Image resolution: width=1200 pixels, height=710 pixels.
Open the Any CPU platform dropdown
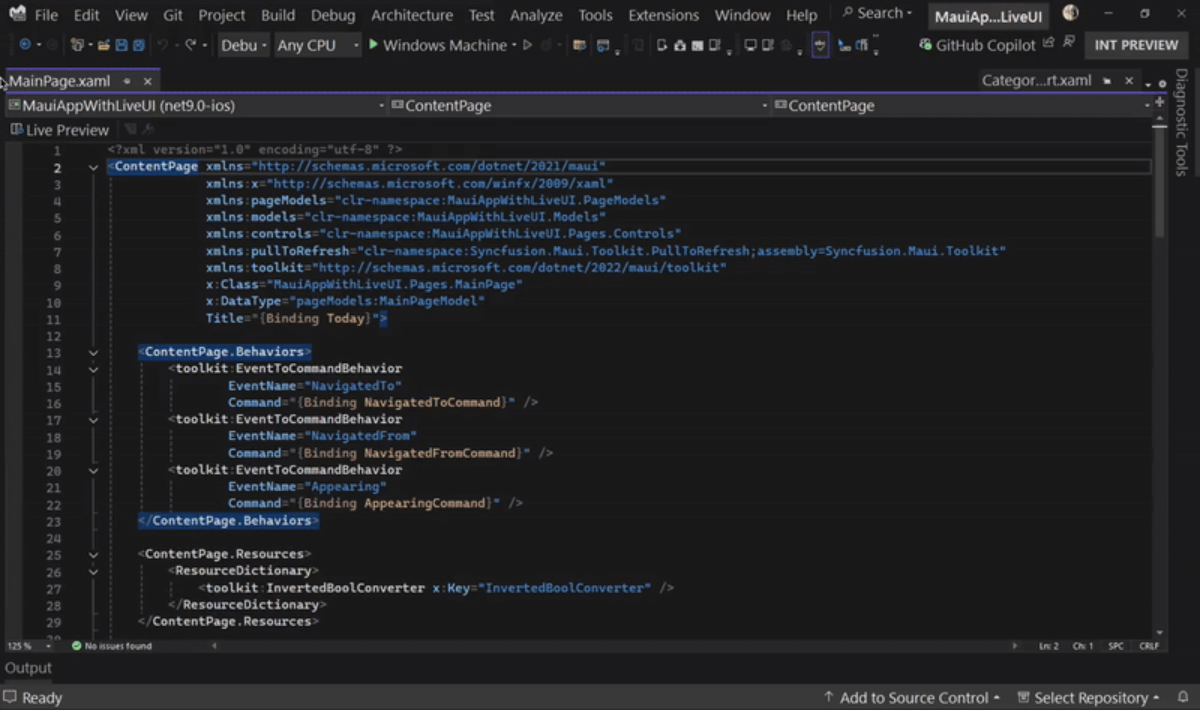point(318,46)
